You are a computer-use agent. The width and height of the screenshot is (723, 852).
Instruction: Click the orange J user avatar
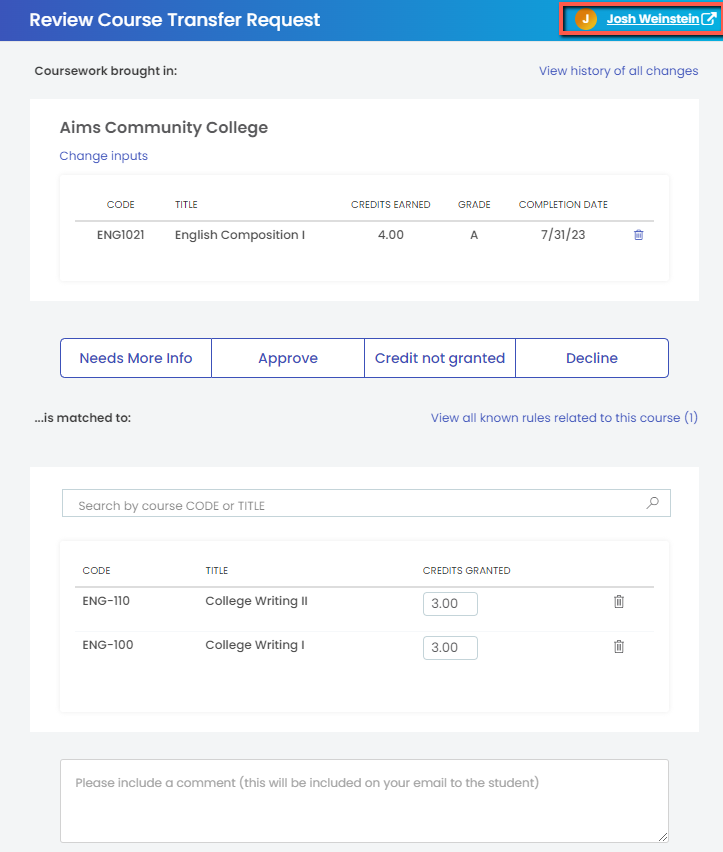[586, 20]
